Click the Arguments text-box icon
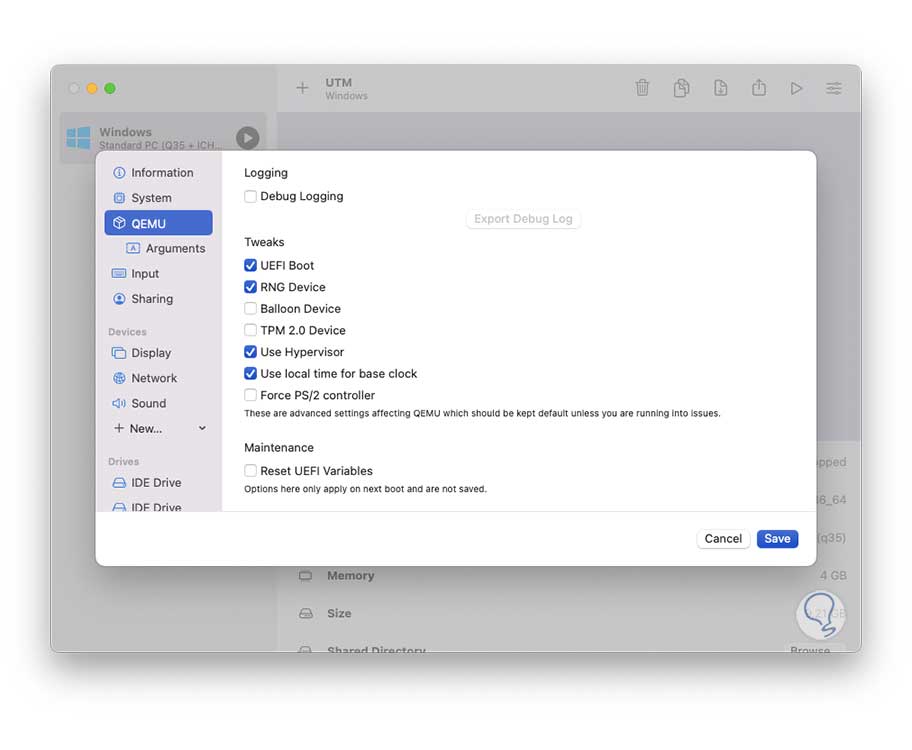 133,248
